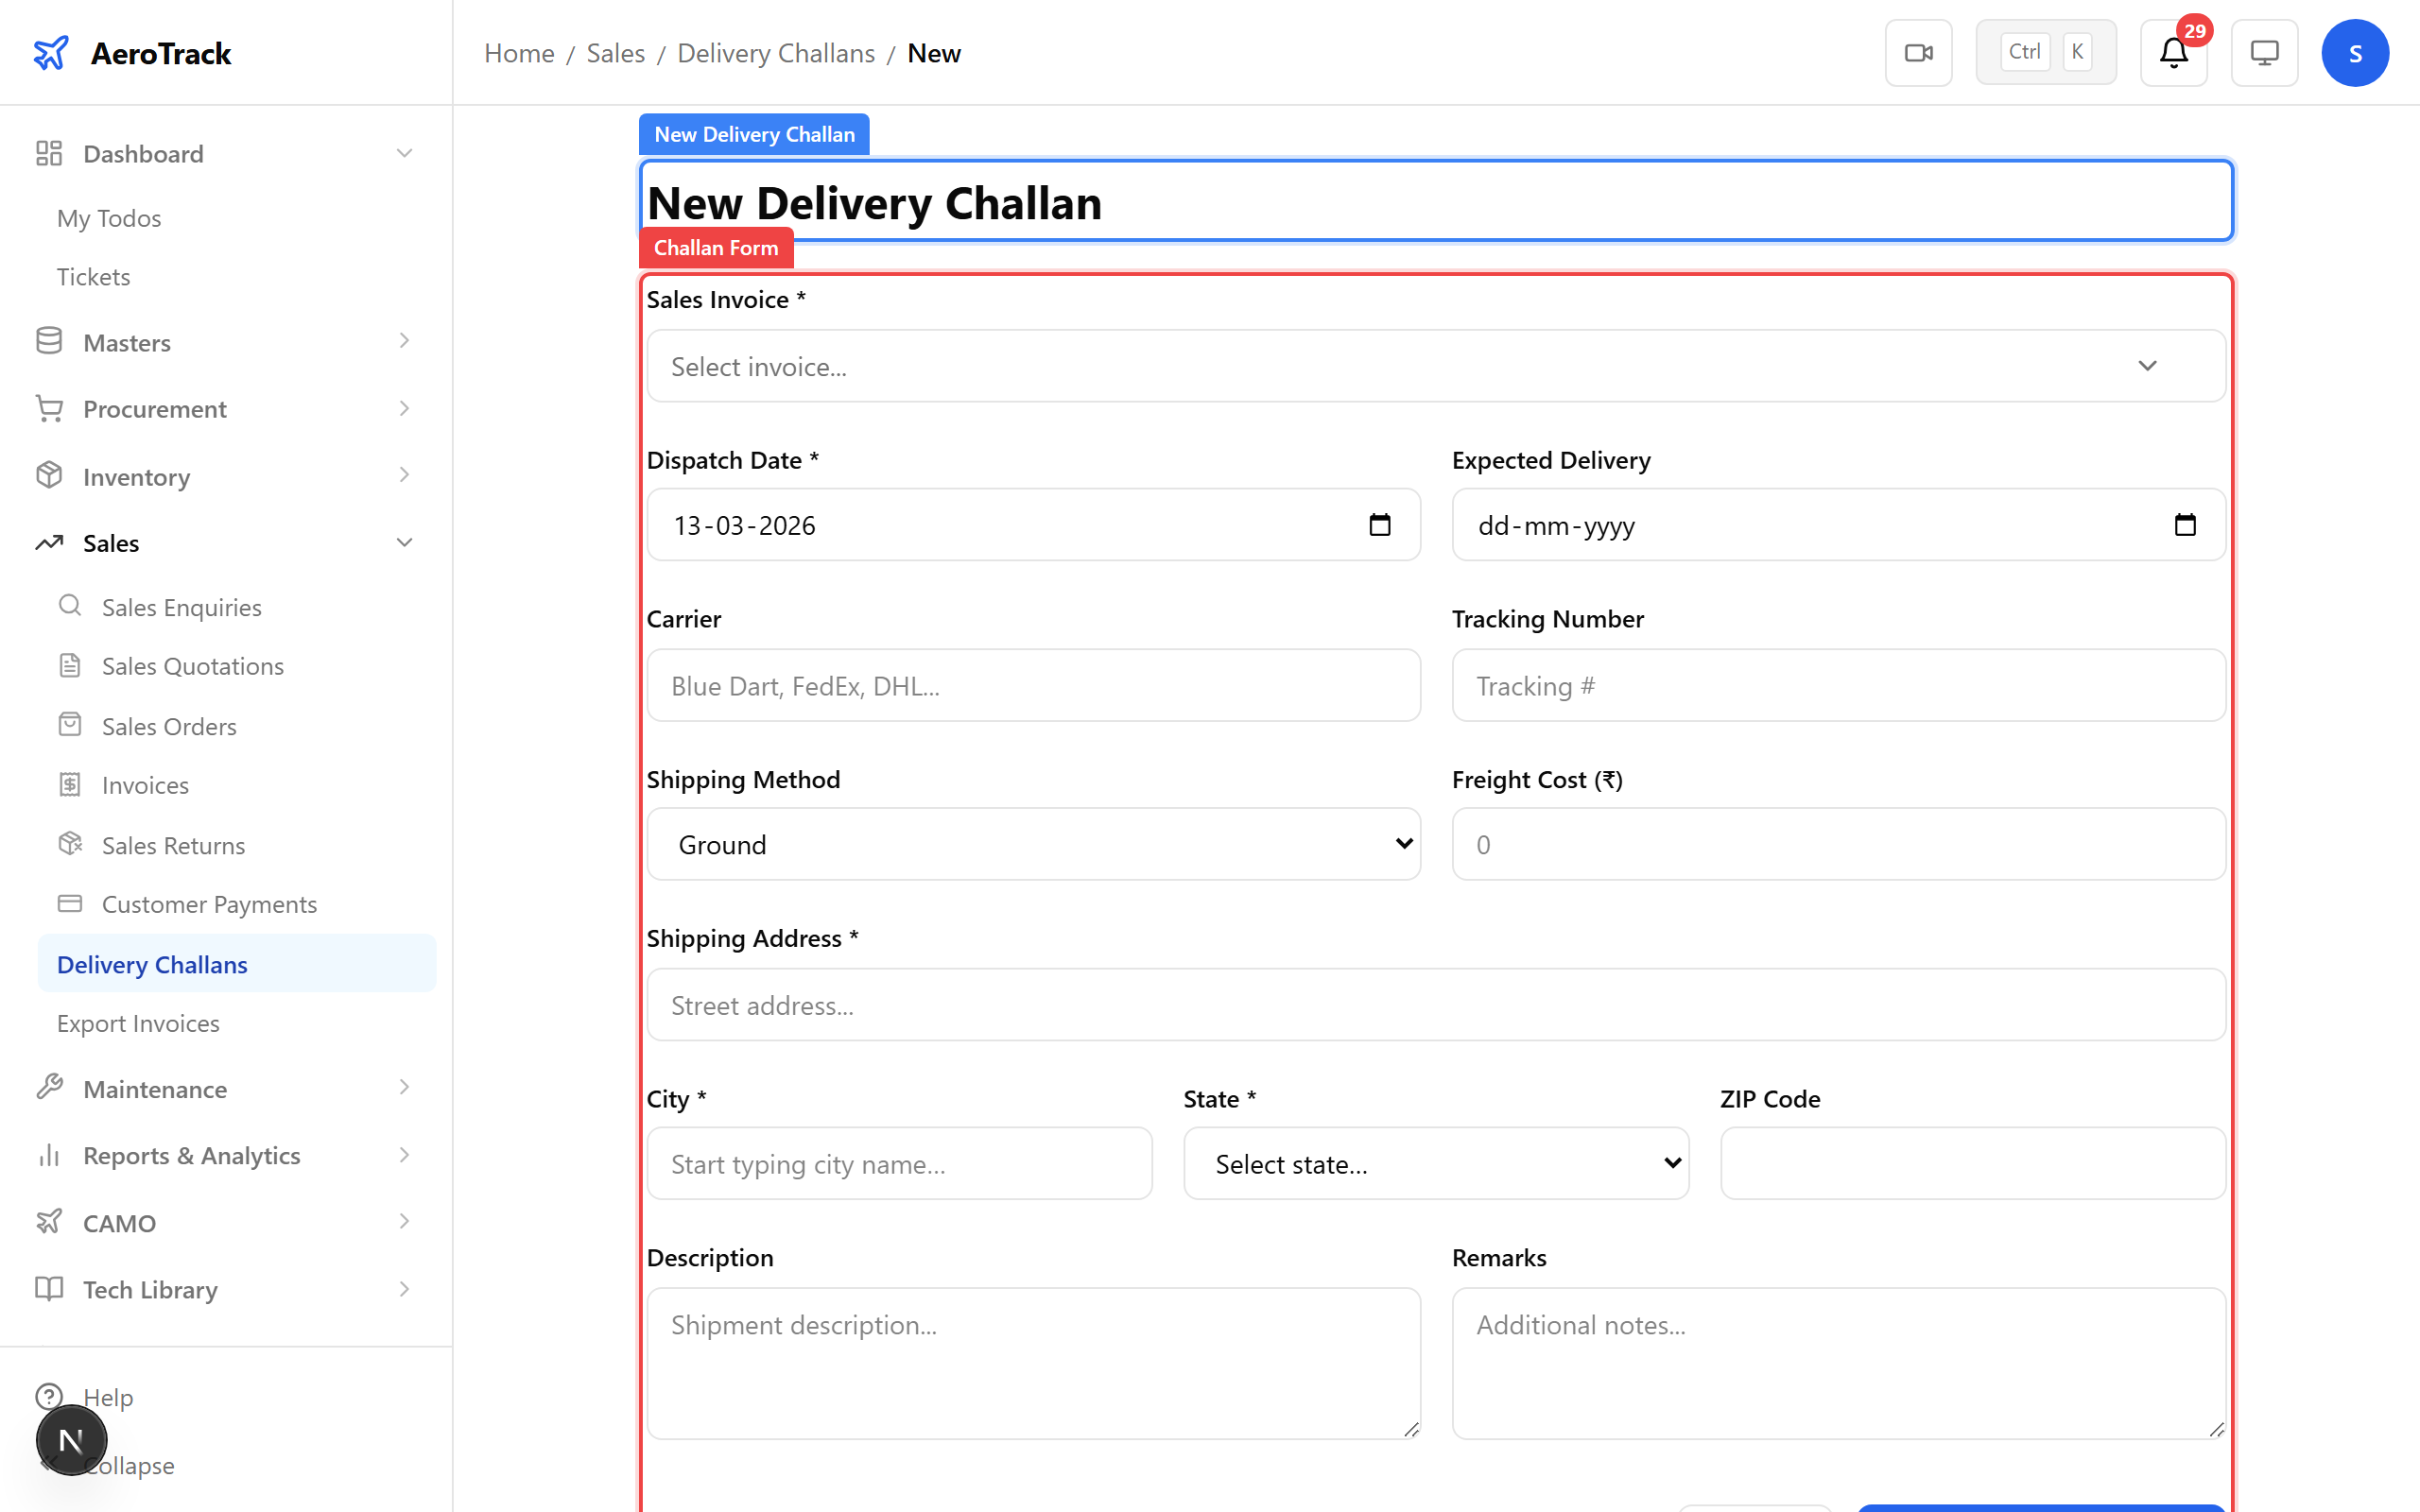Click the Procurement cart icon
The width and height of the screenshot is (2420, 1512).
[48, 408]
